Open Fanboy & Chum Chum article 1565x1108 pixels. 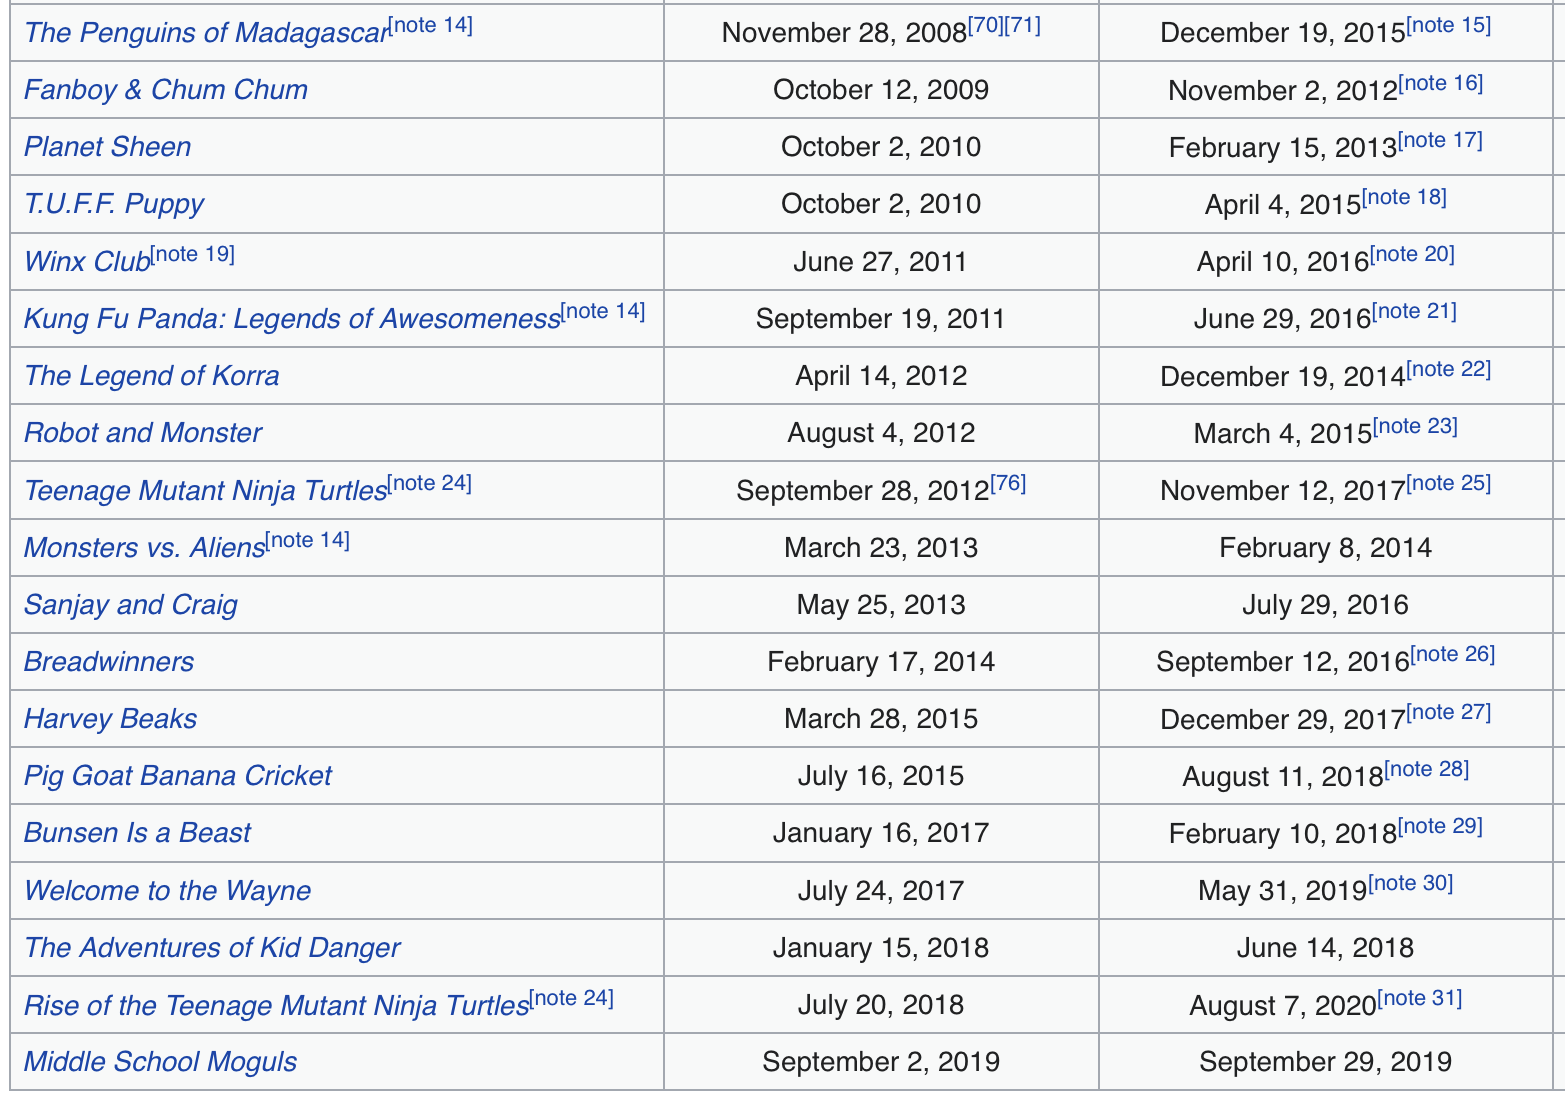pyautogui.click(x=166, y=90)
